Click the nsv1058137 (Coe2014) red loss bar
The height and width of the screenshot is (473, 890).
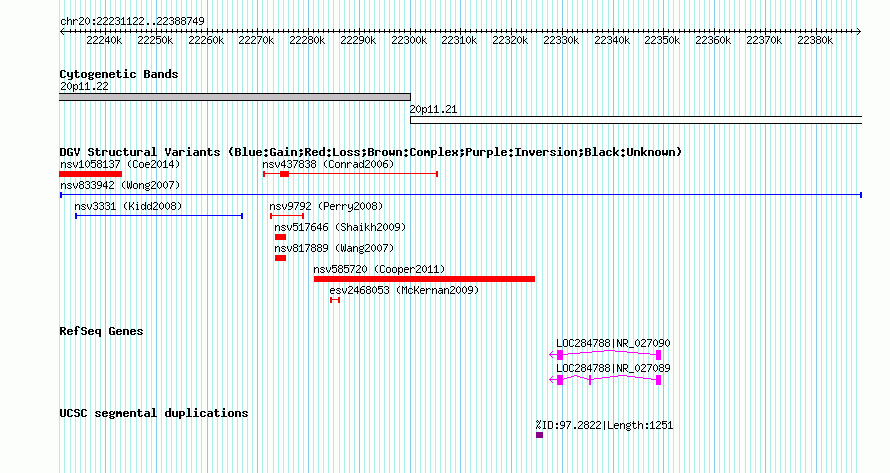coord(91,174)
